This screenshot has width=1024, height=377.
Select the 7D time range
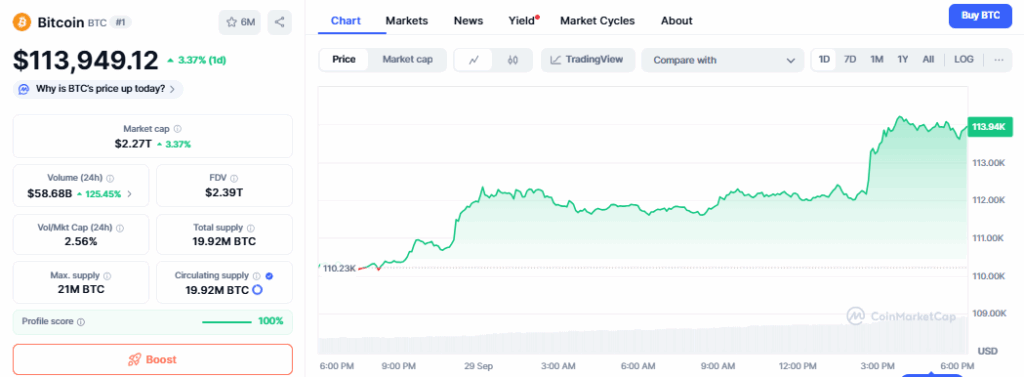coord(850,59)
